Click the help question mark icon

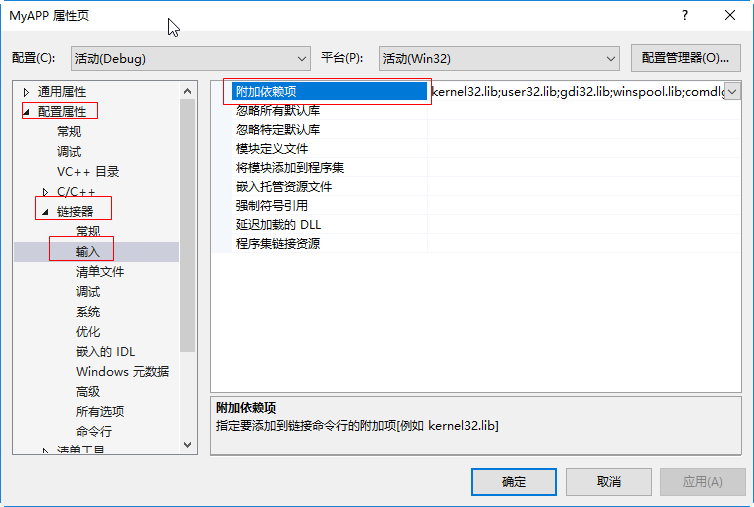(685, 15)
